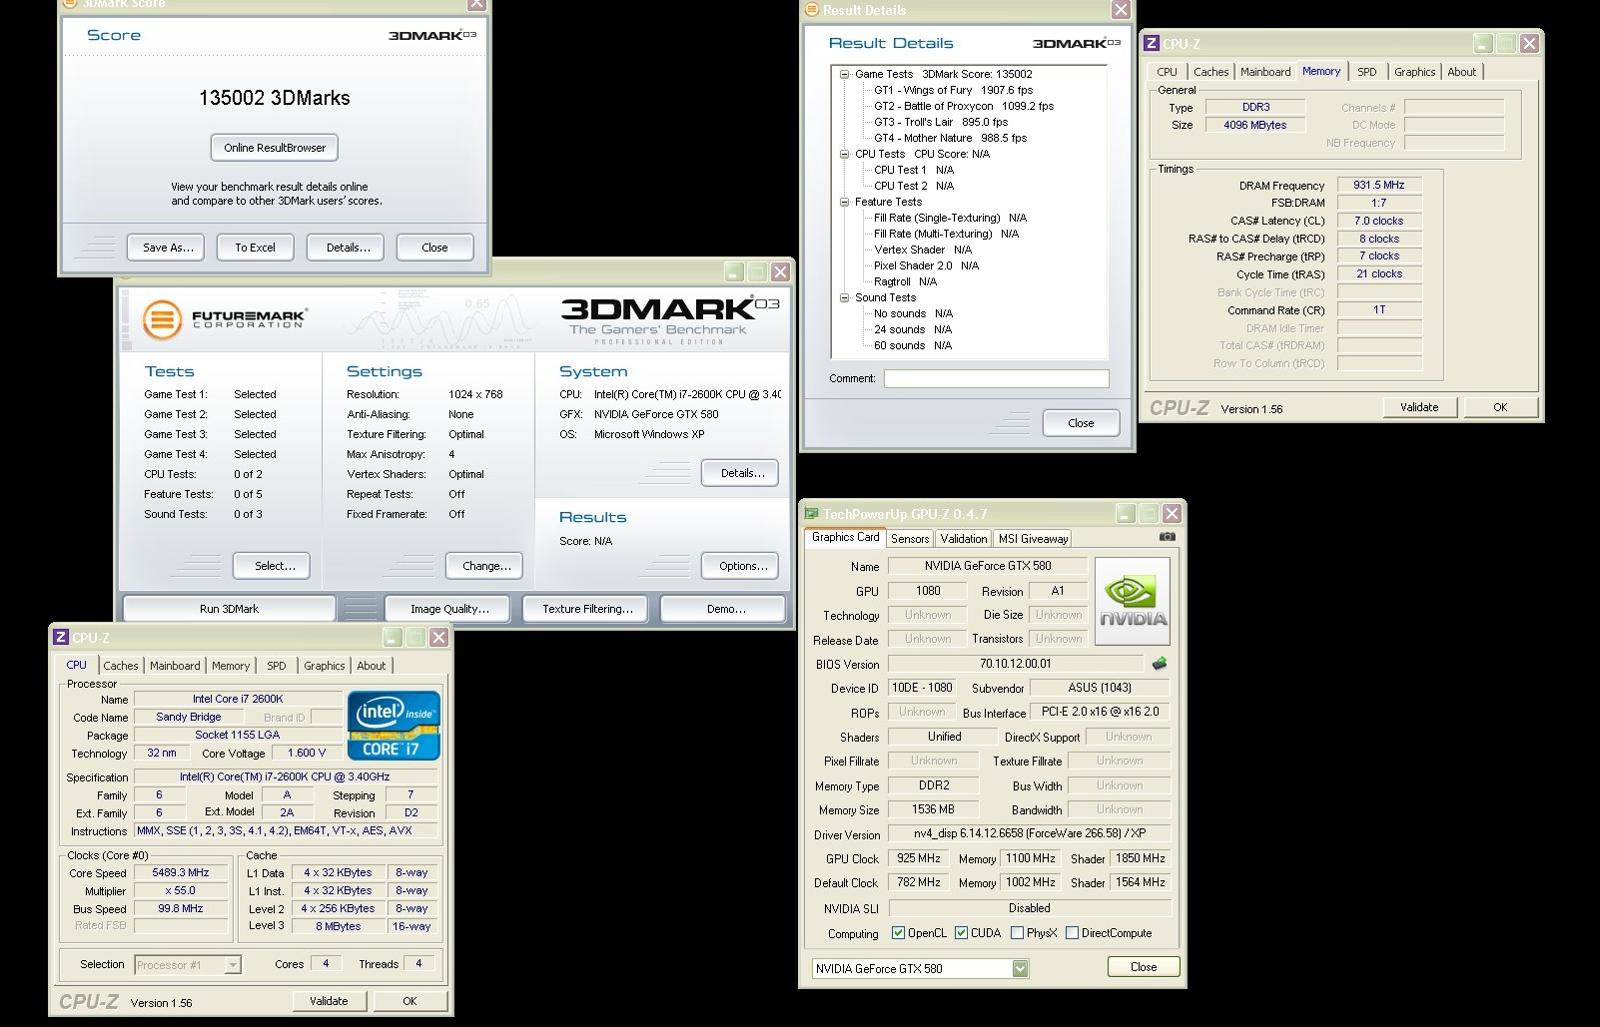Click the Online ResultBrowser button
1600x1027 pixels.
(x=275, y=148)
